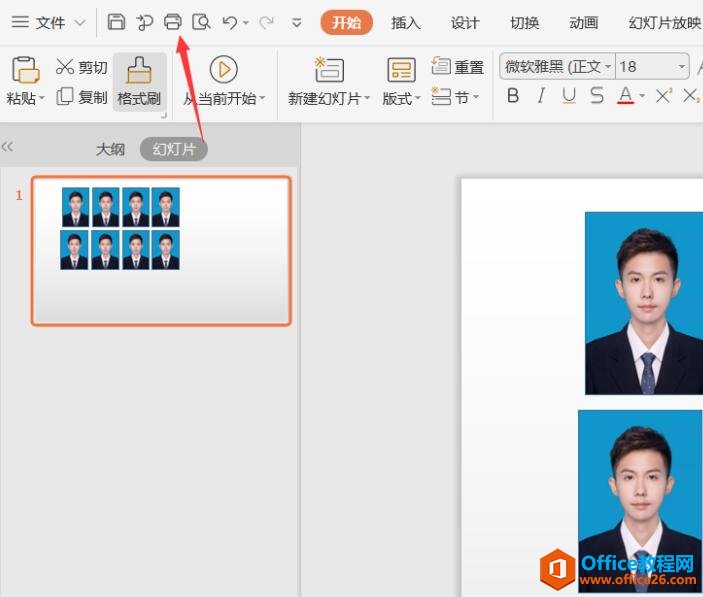Select slide 1 thumbnail in the panel
This screenshot has width=703, height=597.
[x=161, y=251]
